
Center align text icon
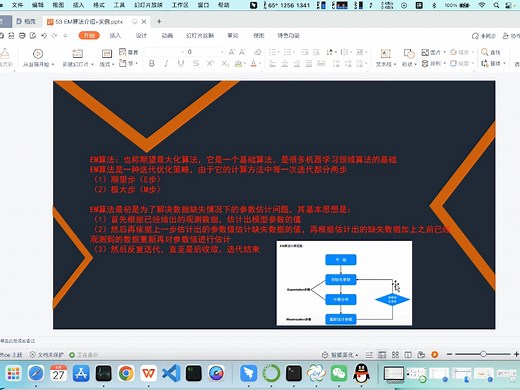point(285,63)
